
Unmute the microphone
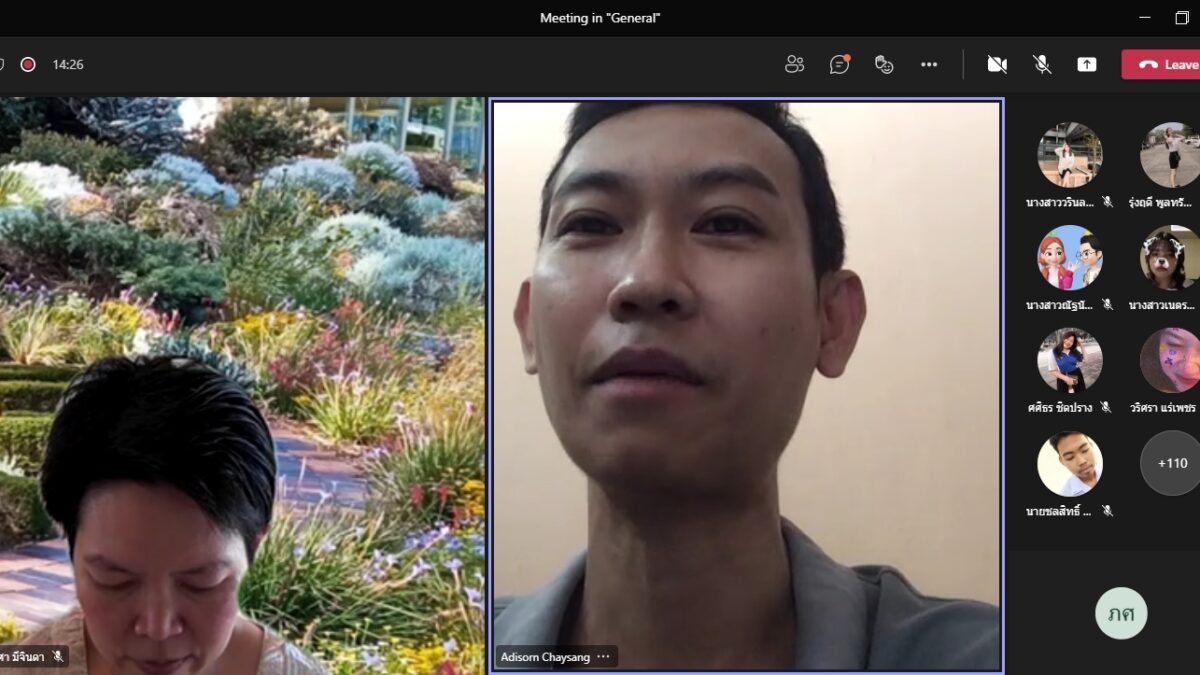(1042, 64)
